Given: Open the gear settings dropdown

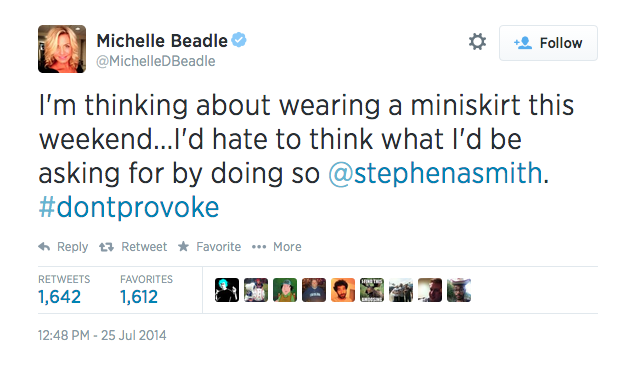Looking at the screenshot, I should (x=477, y=42).
